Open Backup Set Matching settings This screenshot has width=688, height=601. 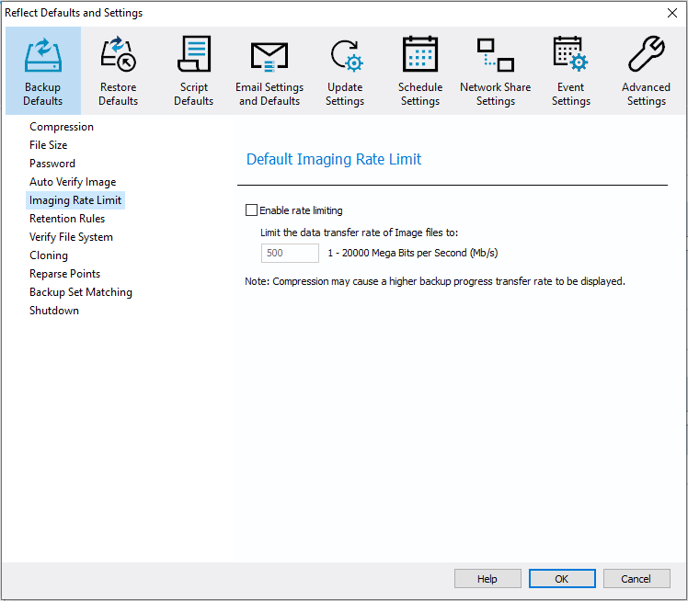tap(81, 292)
